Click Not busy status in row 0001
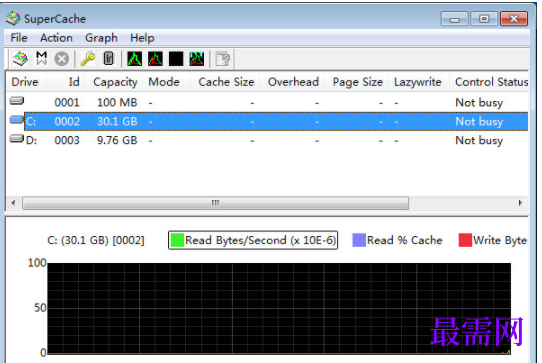This screenshot has width=542, height=363. click(479, 103)
